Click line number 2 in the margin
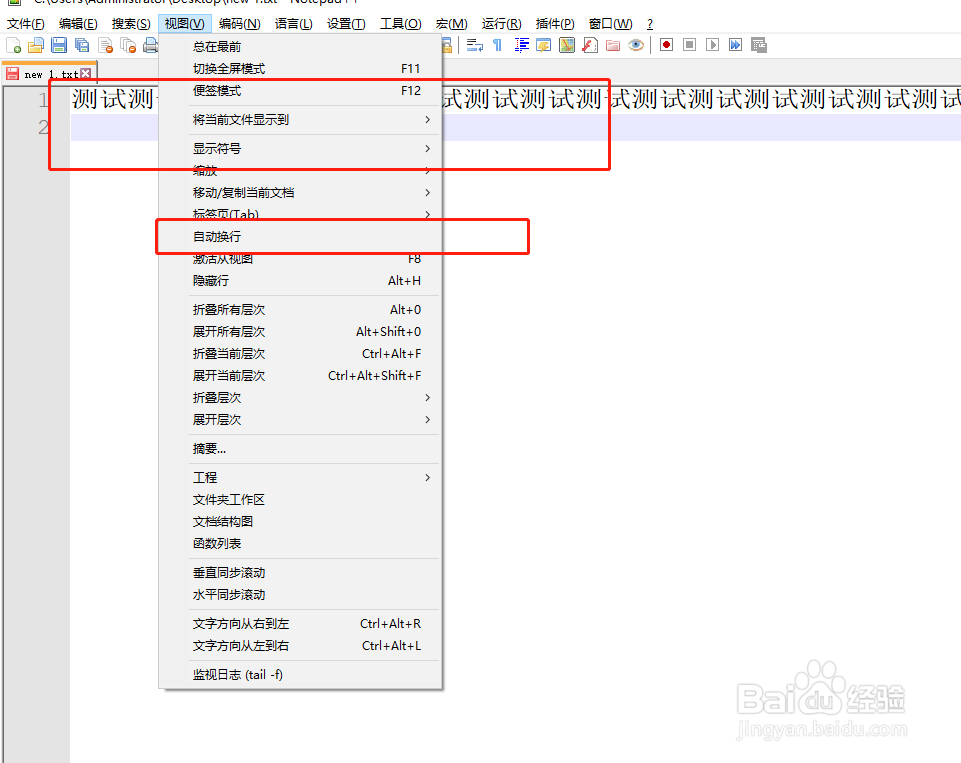Viewport: 961px width, 763px height. click(x=42, y=126)
